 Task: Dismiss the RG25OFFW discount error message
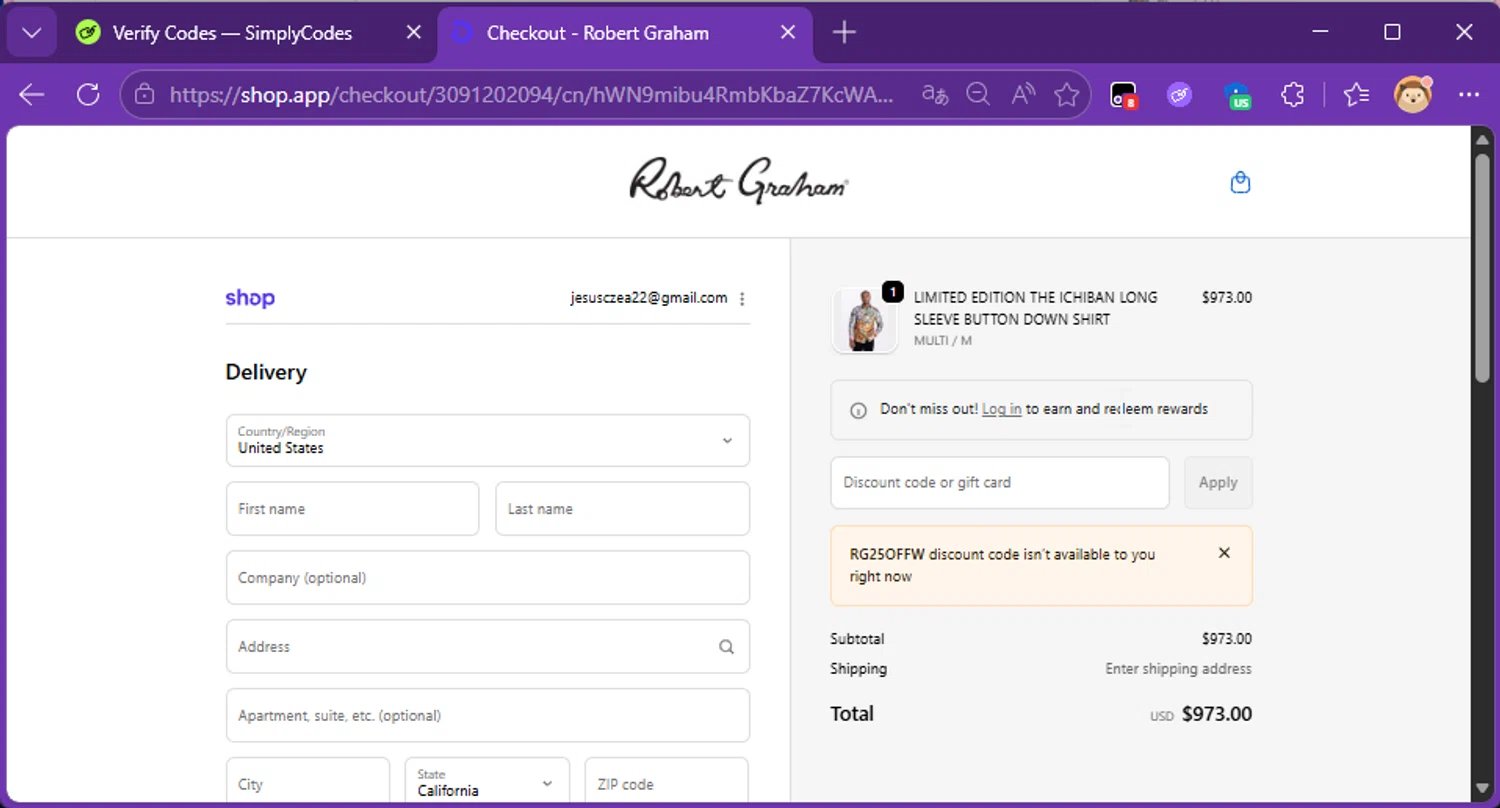[1224, 553]
